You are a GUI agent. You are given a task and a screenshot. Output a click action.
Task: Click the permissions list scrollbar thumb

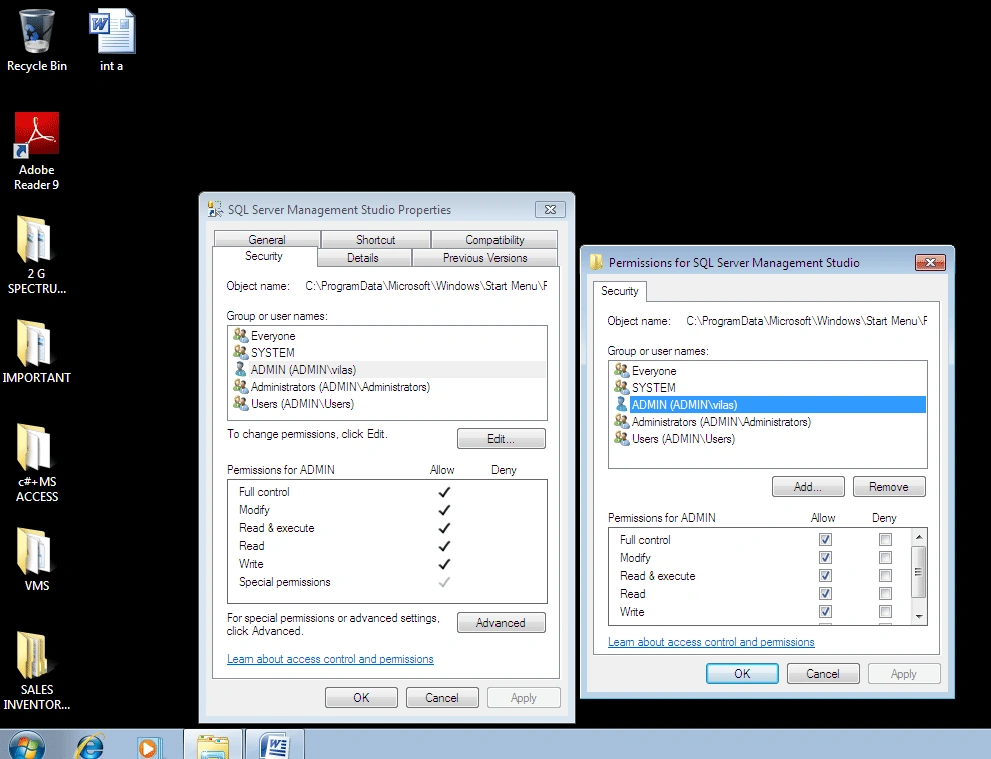pyautogui.click(x=919, y=572)
